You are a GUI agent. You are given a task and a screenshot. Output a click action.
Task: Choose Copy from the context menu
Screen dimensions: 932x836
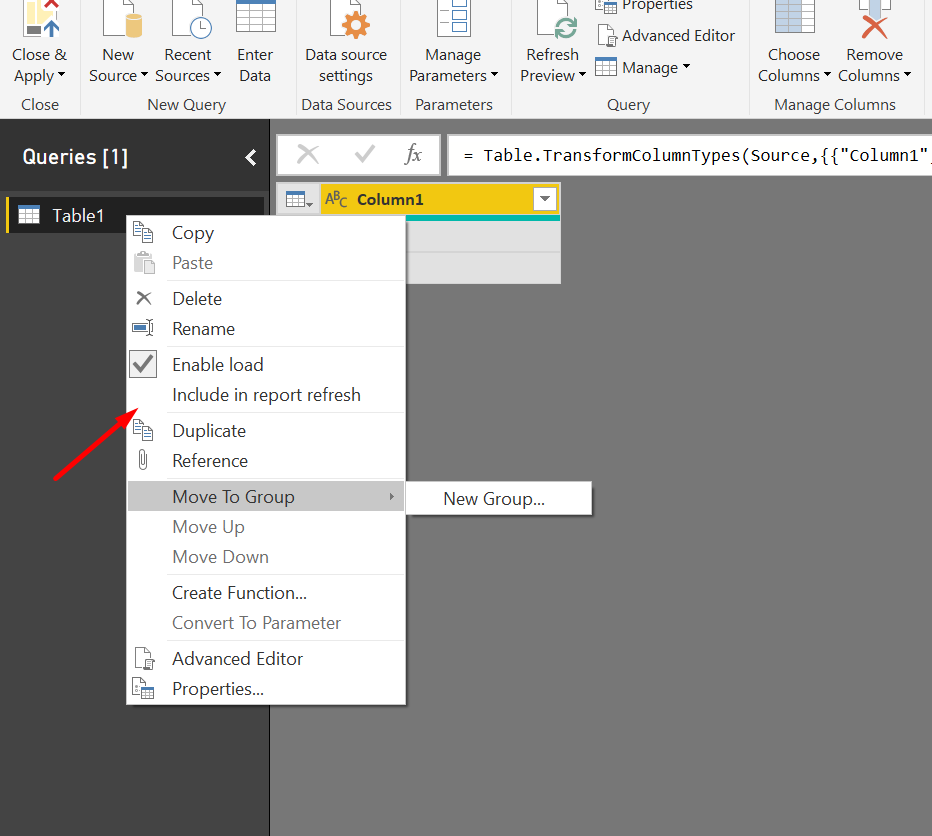click(x=266, y=232)
